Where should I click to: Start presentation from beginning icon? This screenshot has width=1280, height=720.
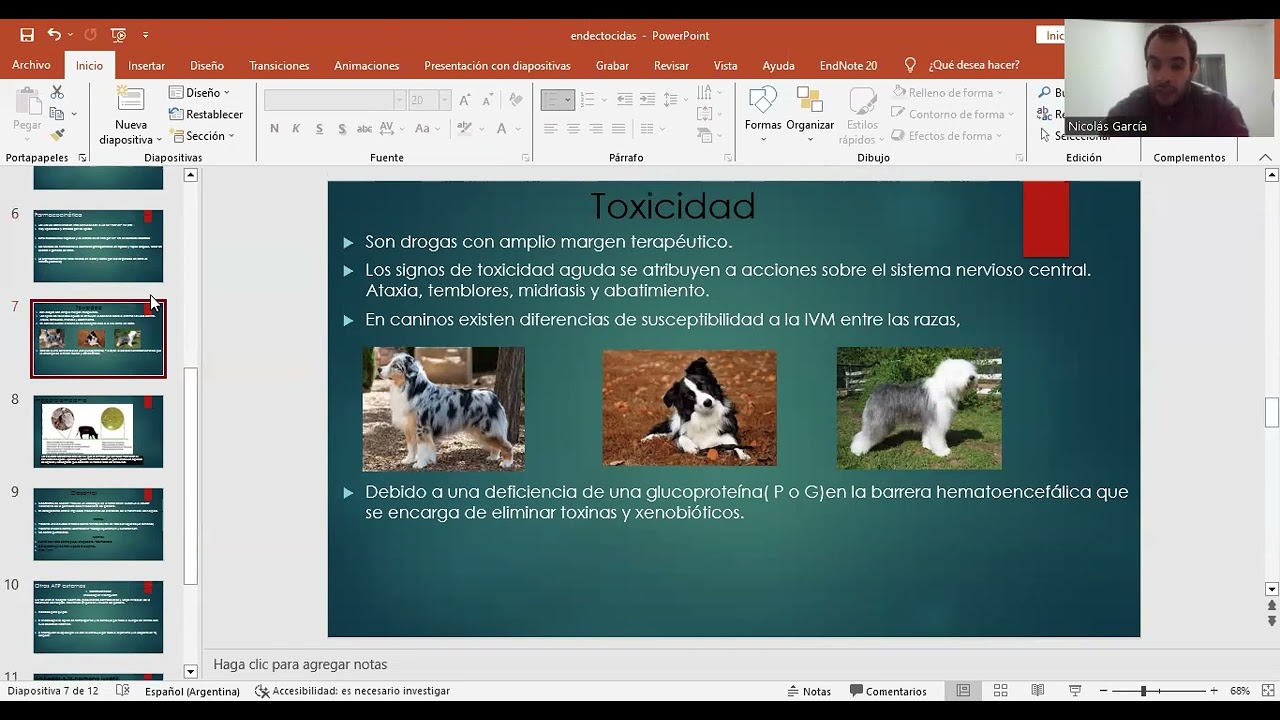(119, 35)
